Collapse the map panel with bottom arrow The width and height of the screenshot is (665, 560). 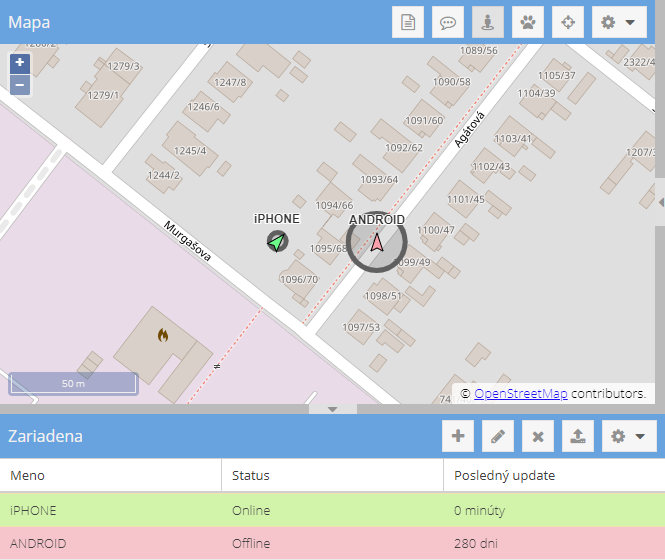coord(333,409)
